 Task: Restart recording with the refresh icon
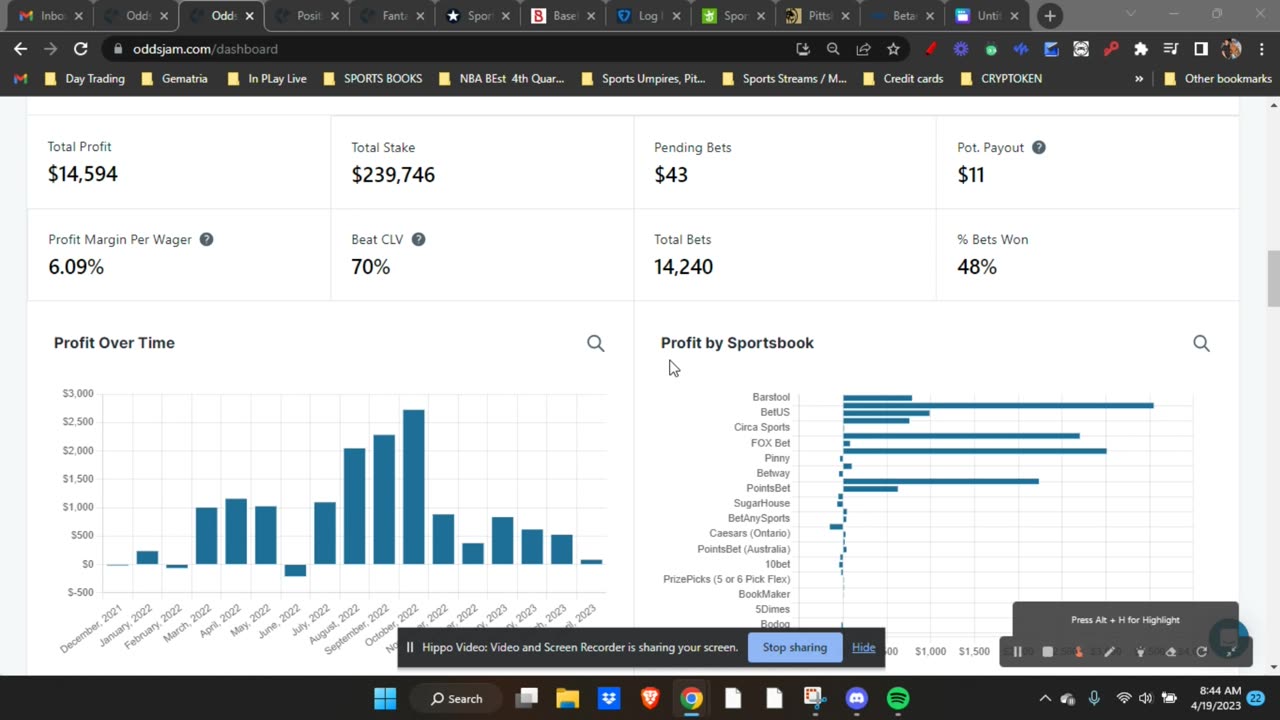click(x=1201, y=652)
